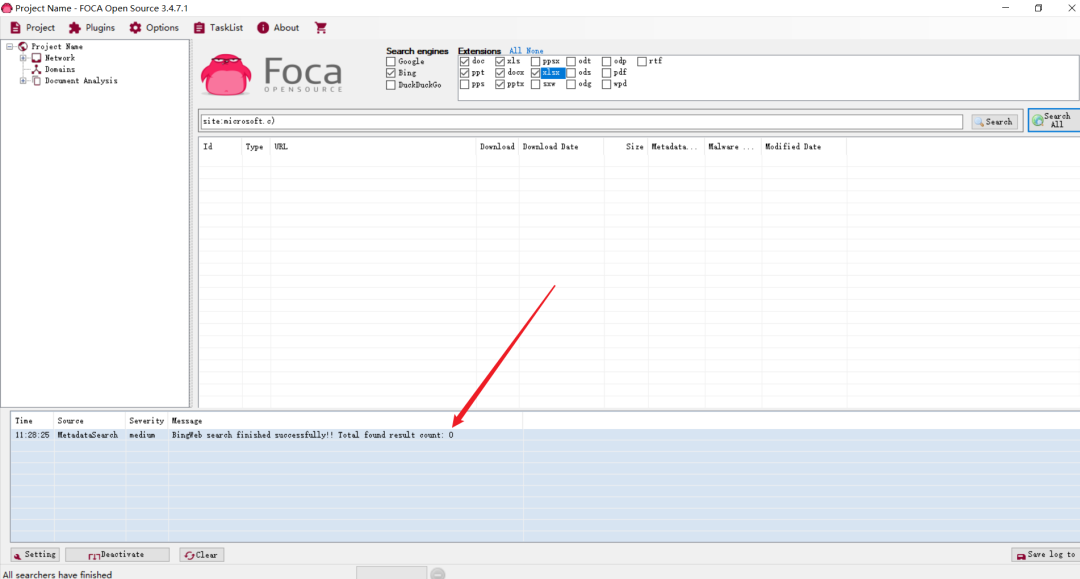Uncheck the docx extension
The image size is (1080, 579).
click(500, 73)
